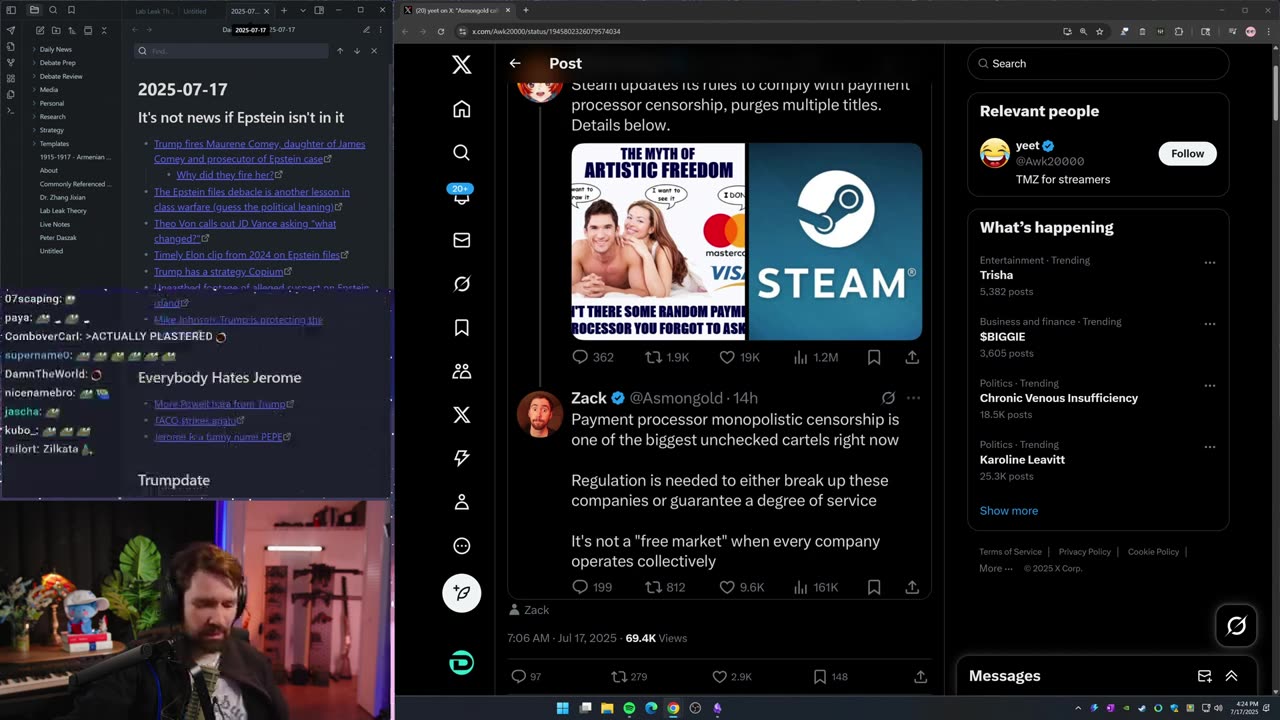The width and height of the screenshot is (1280, 720).
Task: Toggle Obsidian right sidebar panel
Action: pos(319,10)
